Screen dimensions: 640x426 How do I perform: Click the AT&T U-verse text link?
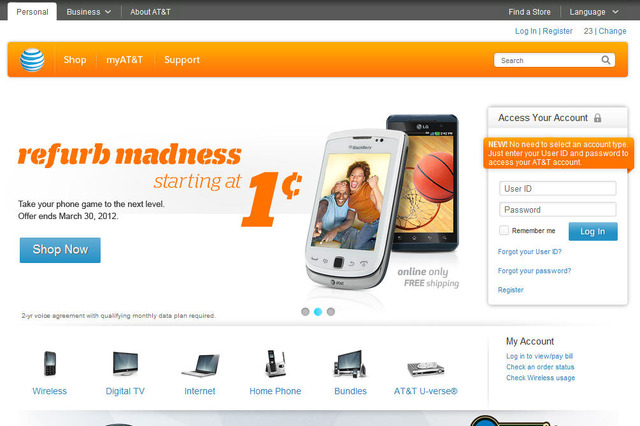point(425,391)
